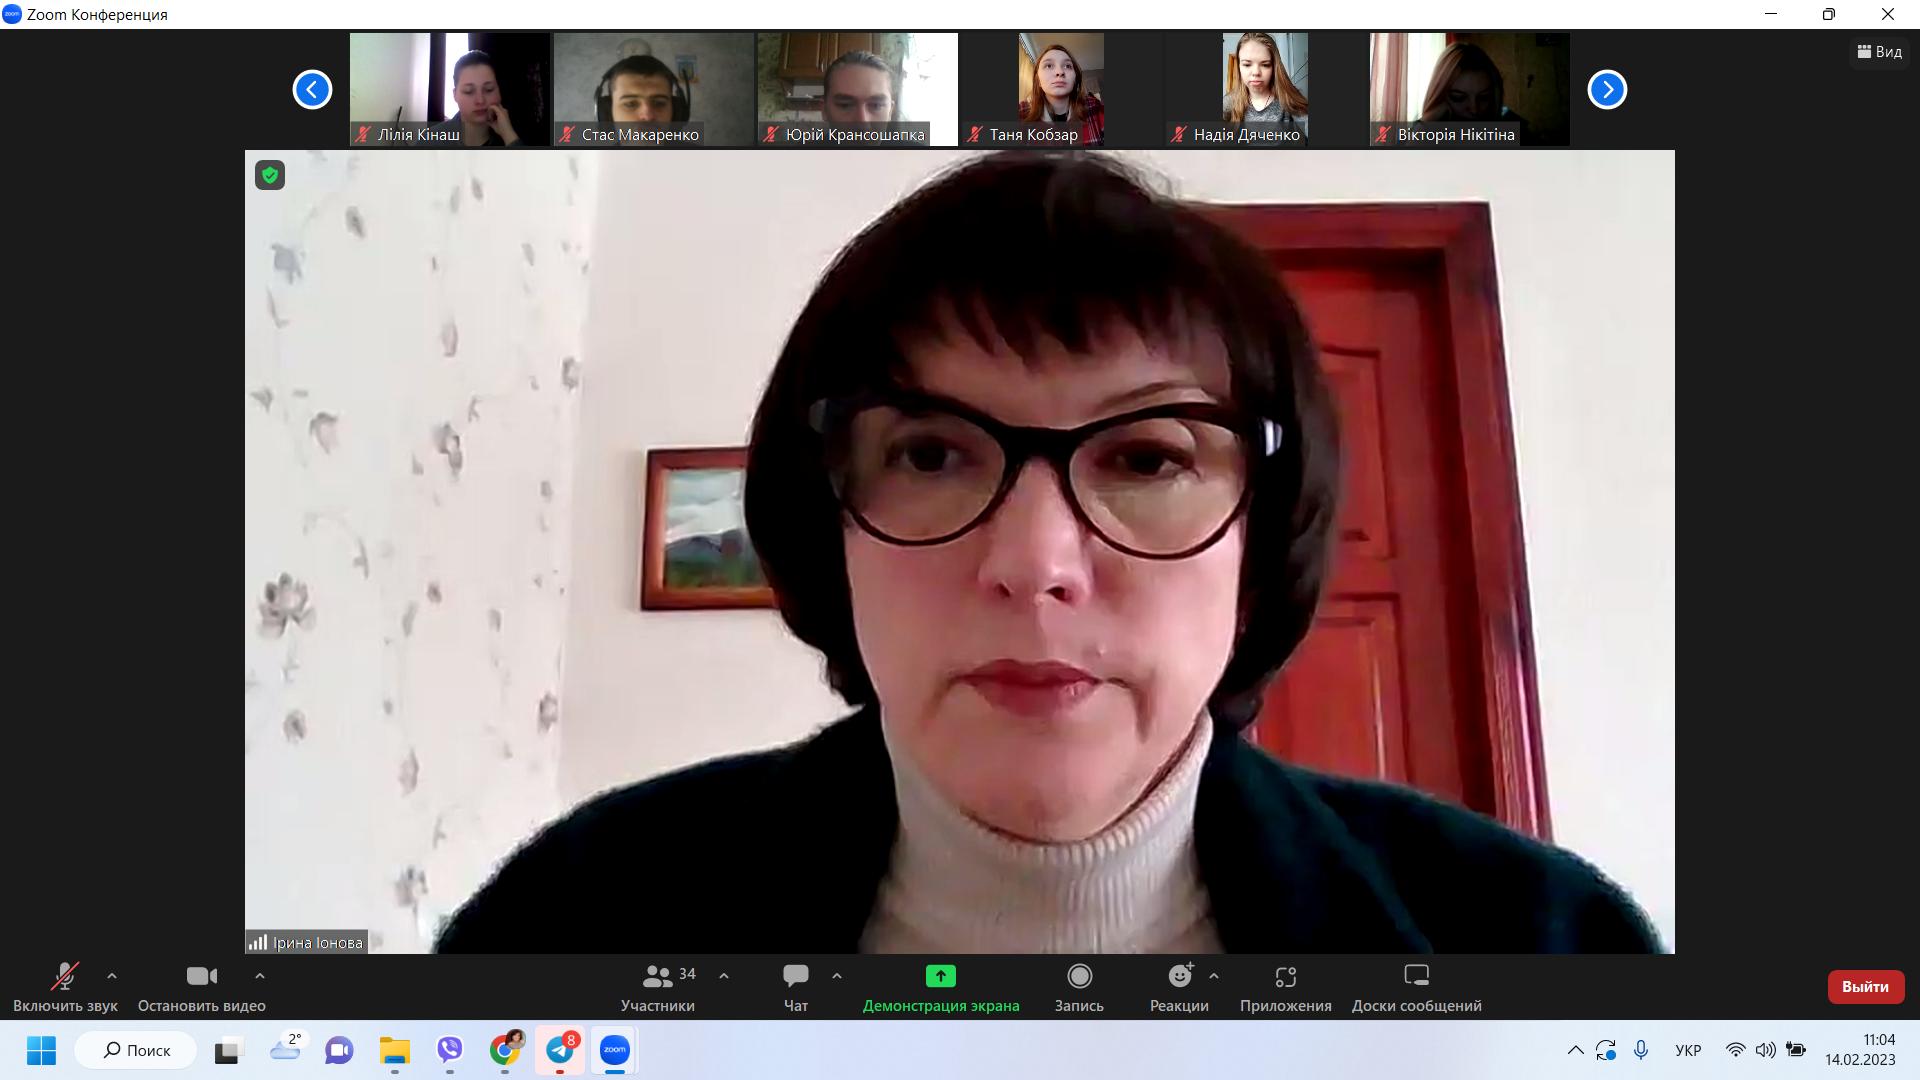Viewport: 1920px width, 1080px height.
Task: Click the green encryption shield icon
Action: click(270, 175)
